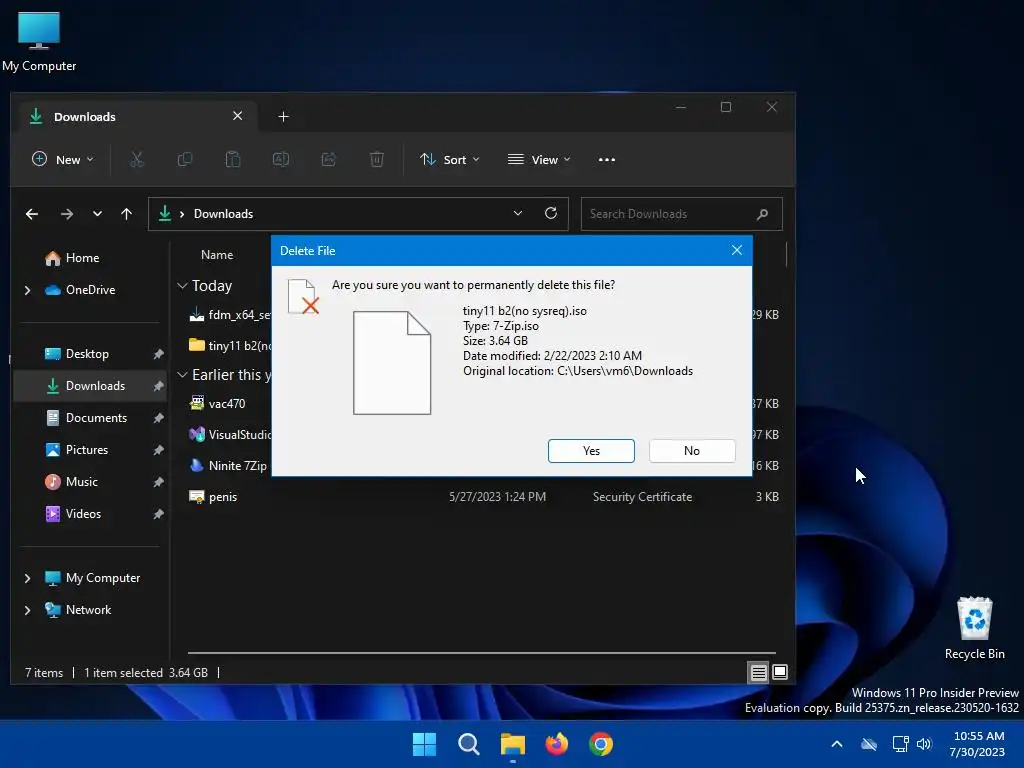Go up one folder level
Viewport: 1024px width, 768px height.
(x=127, y=214)
